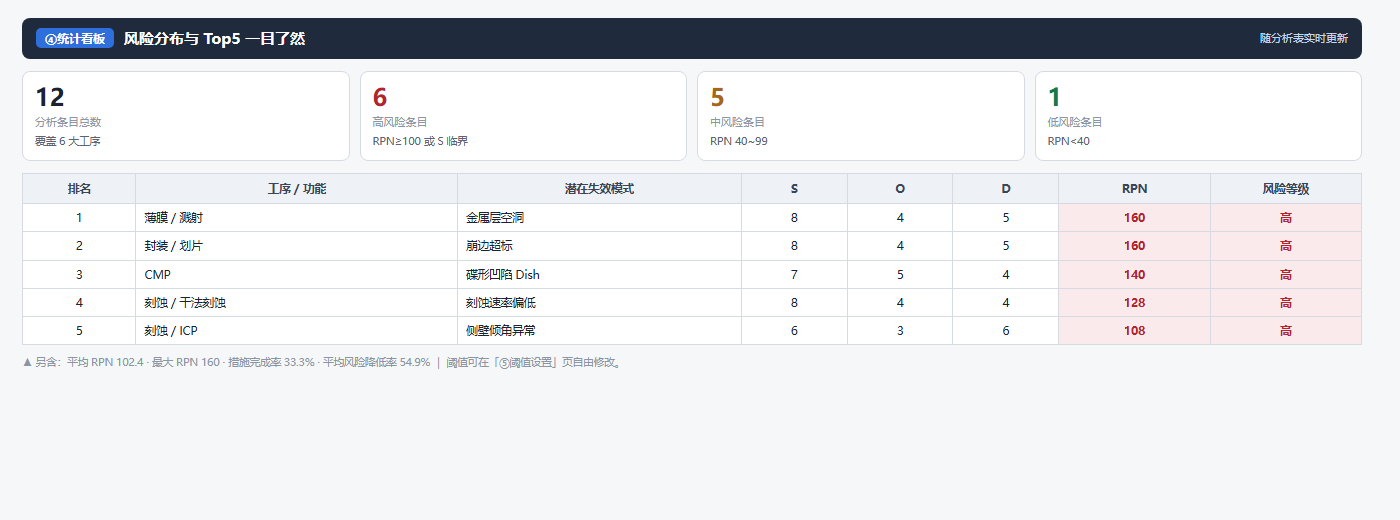
Task: Click the RPN<40 text
Action: point(1069,141)
